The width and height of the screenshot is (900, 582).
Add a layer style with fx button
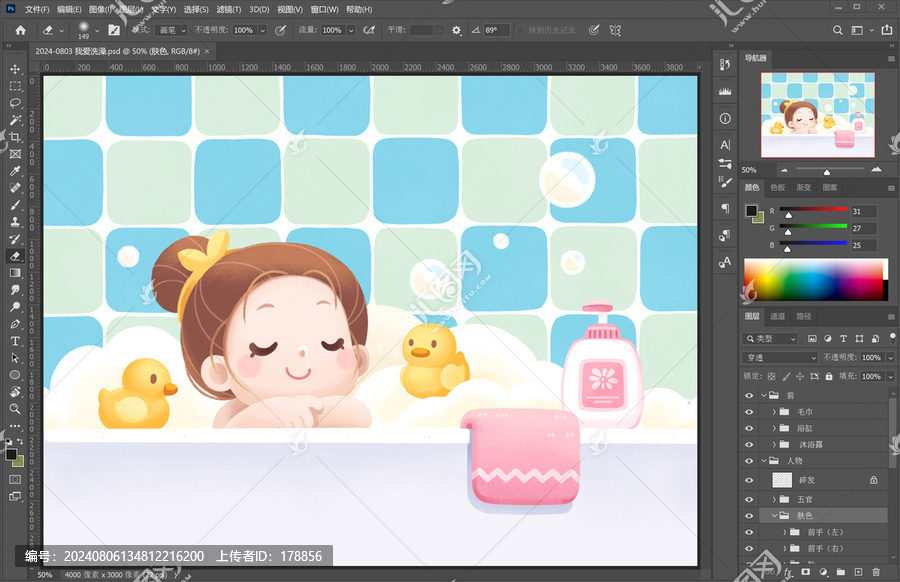(x=788, y=572)
